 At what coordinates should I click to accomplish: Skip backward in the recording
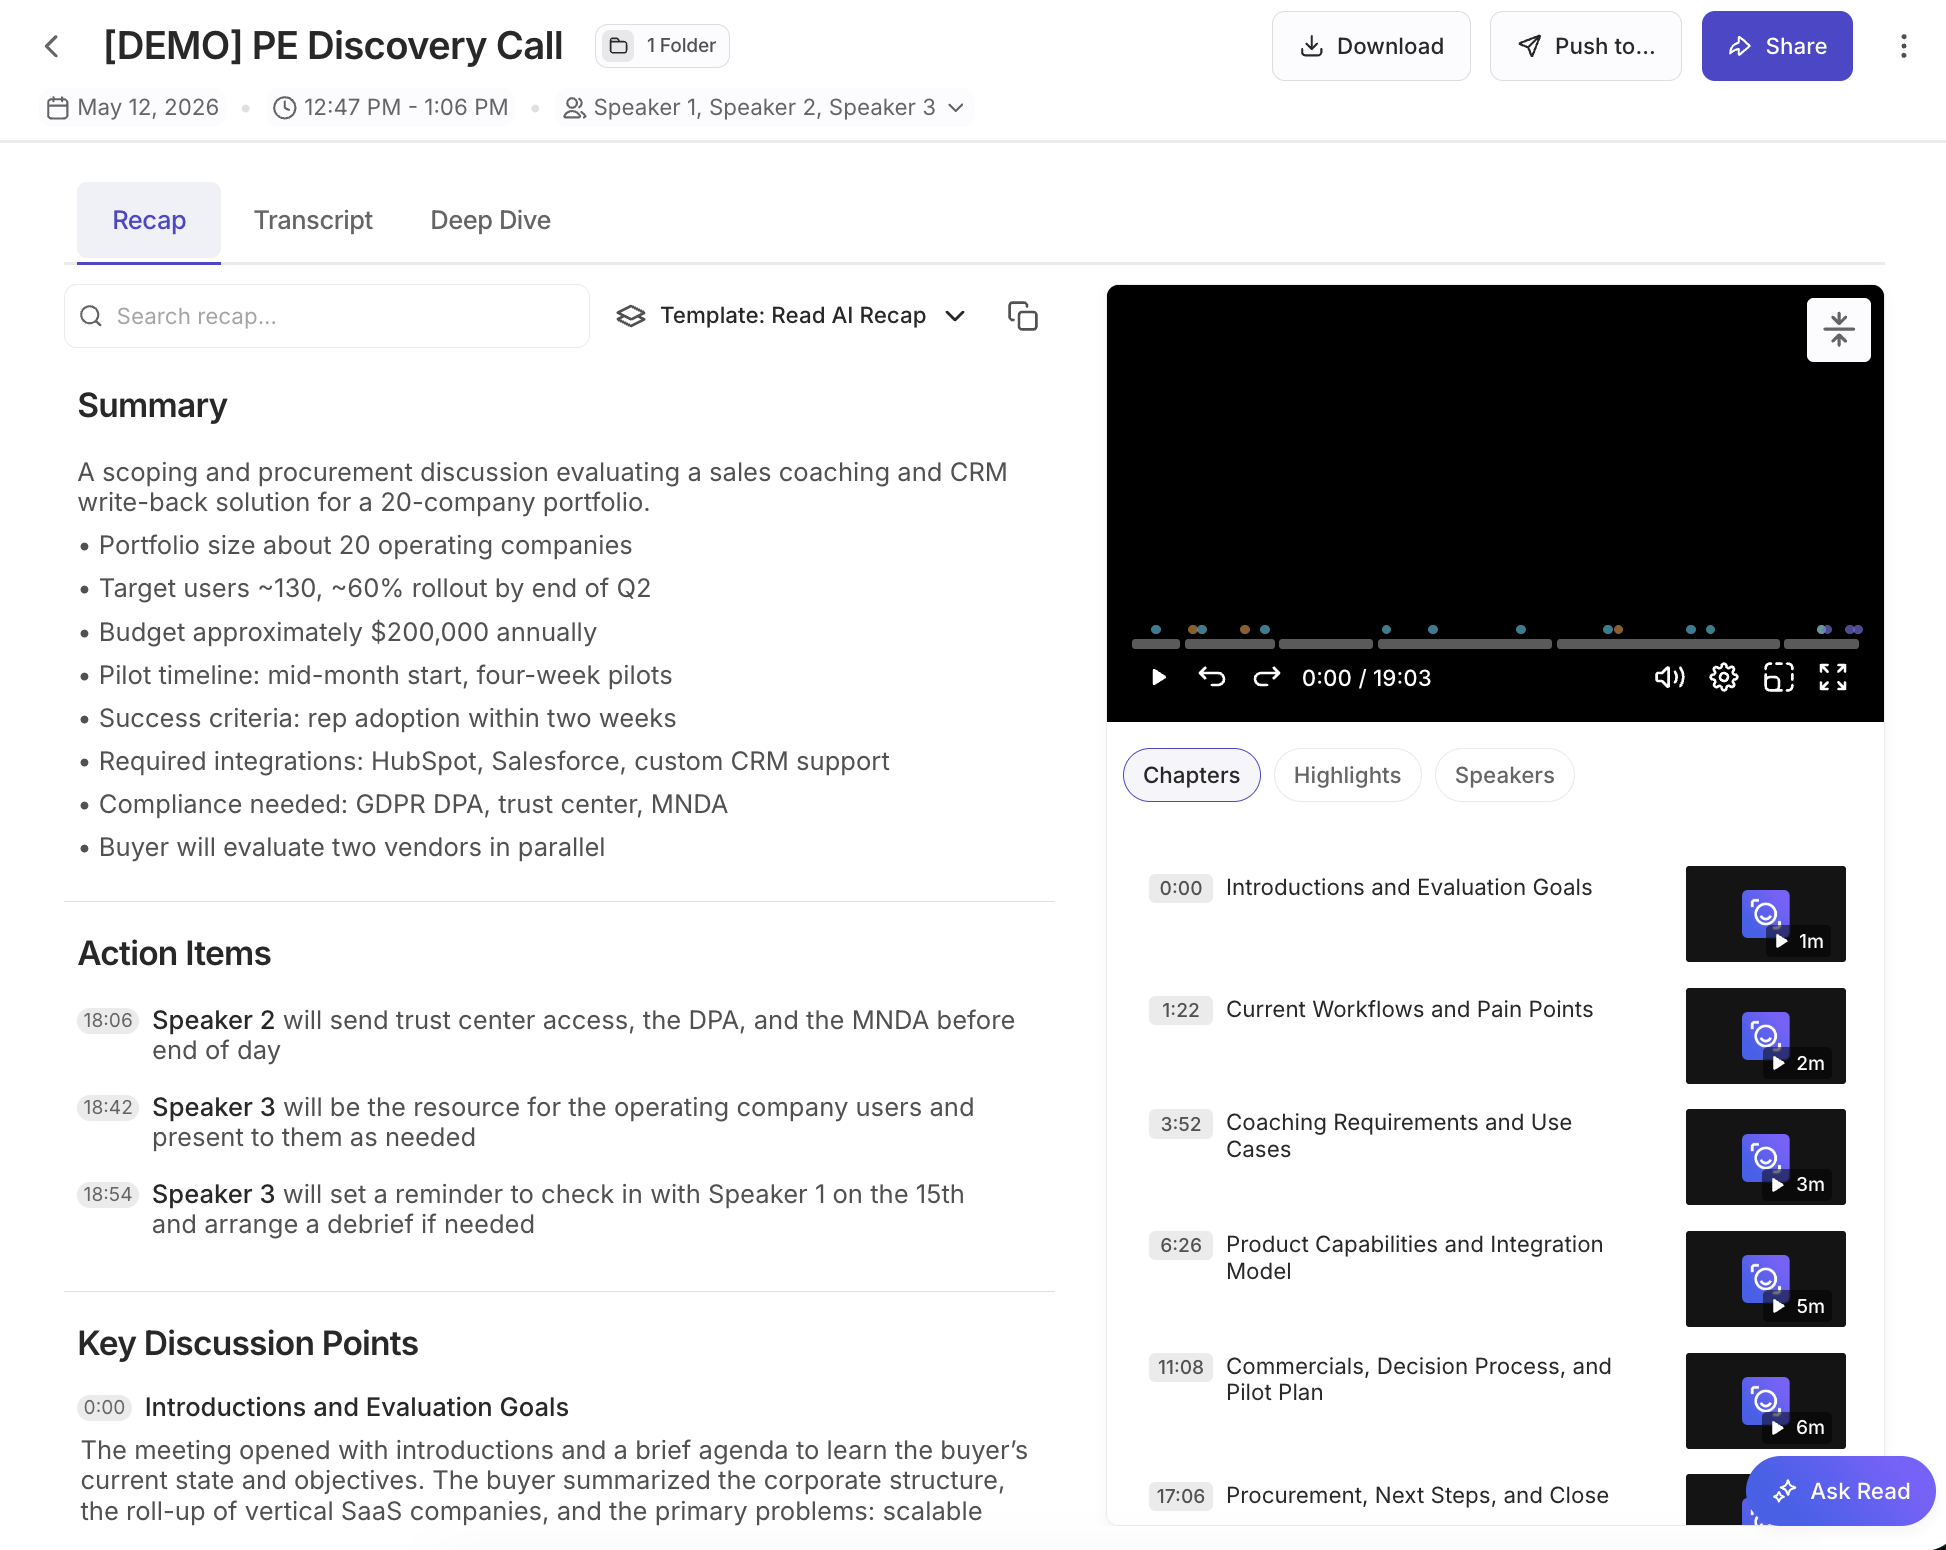click(1212, 678)
